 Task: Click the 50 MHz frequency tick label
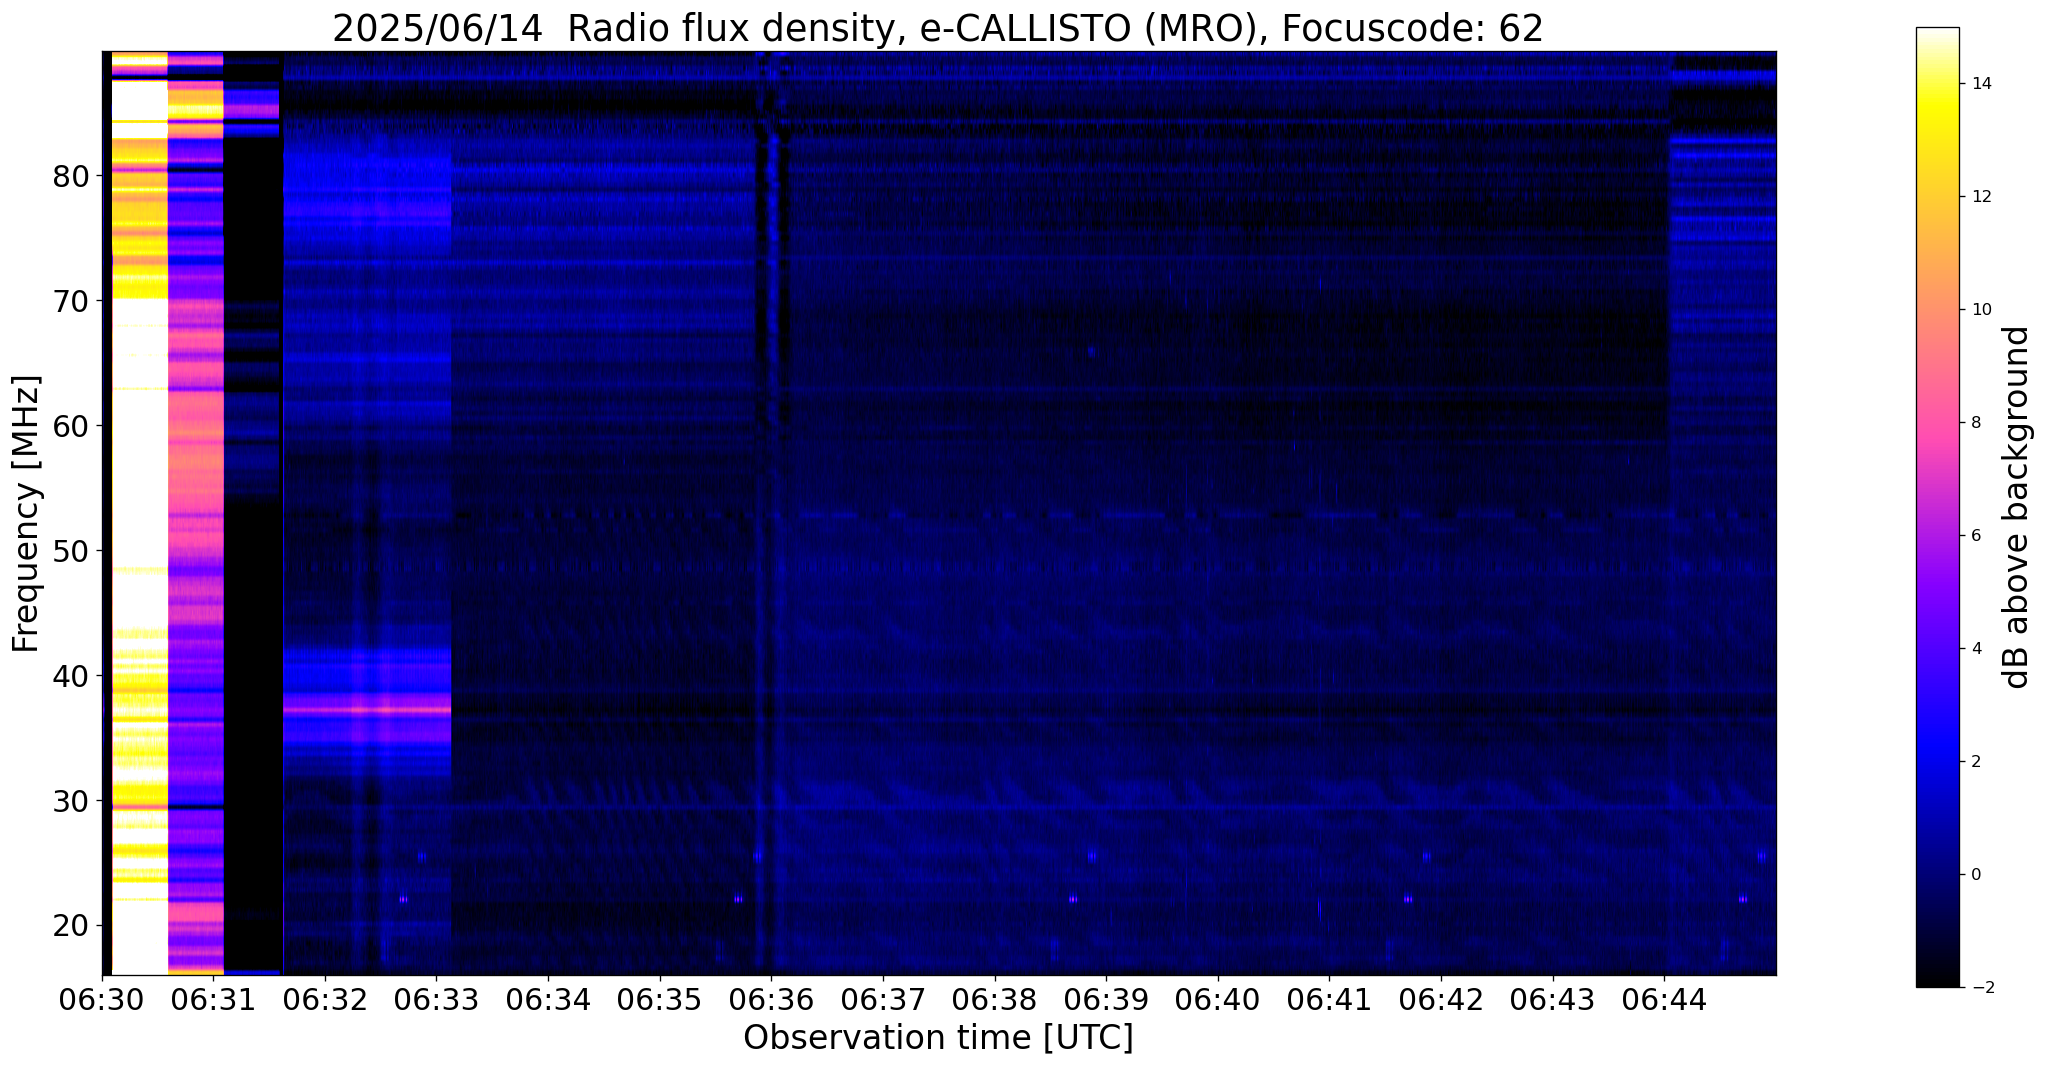click(x=70, y=551)
